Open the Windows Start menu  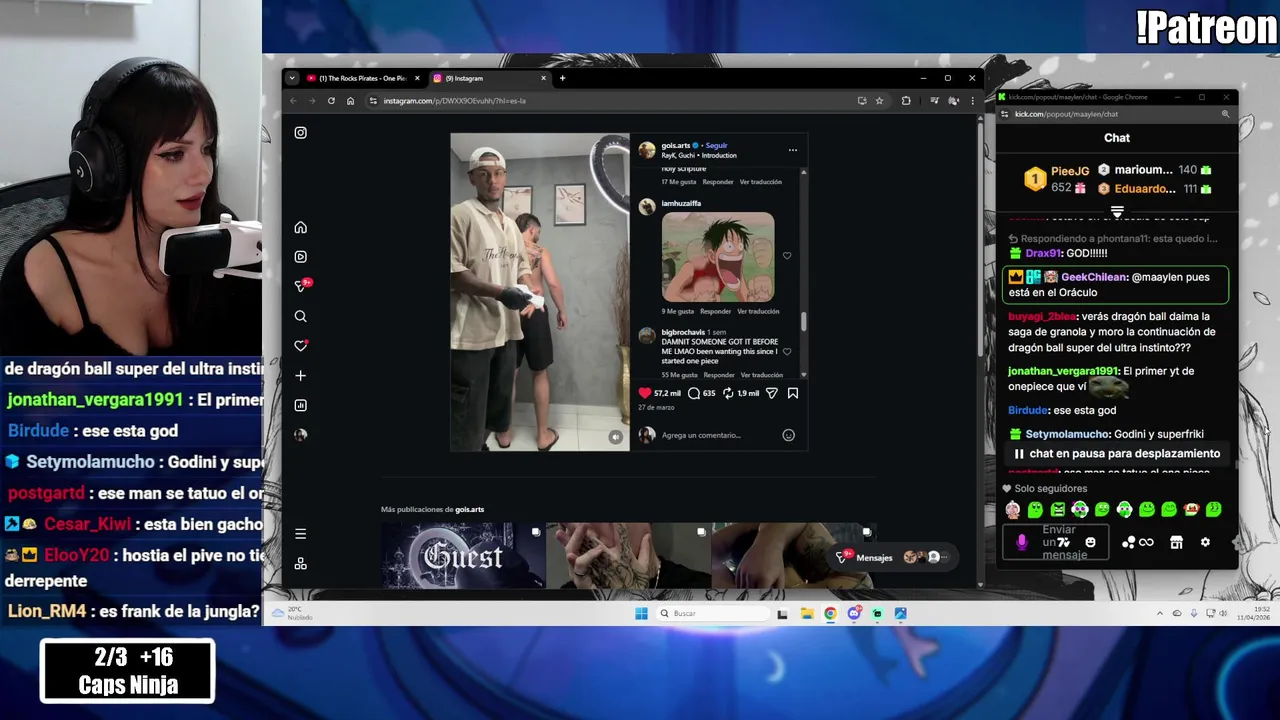click(641, 613)
